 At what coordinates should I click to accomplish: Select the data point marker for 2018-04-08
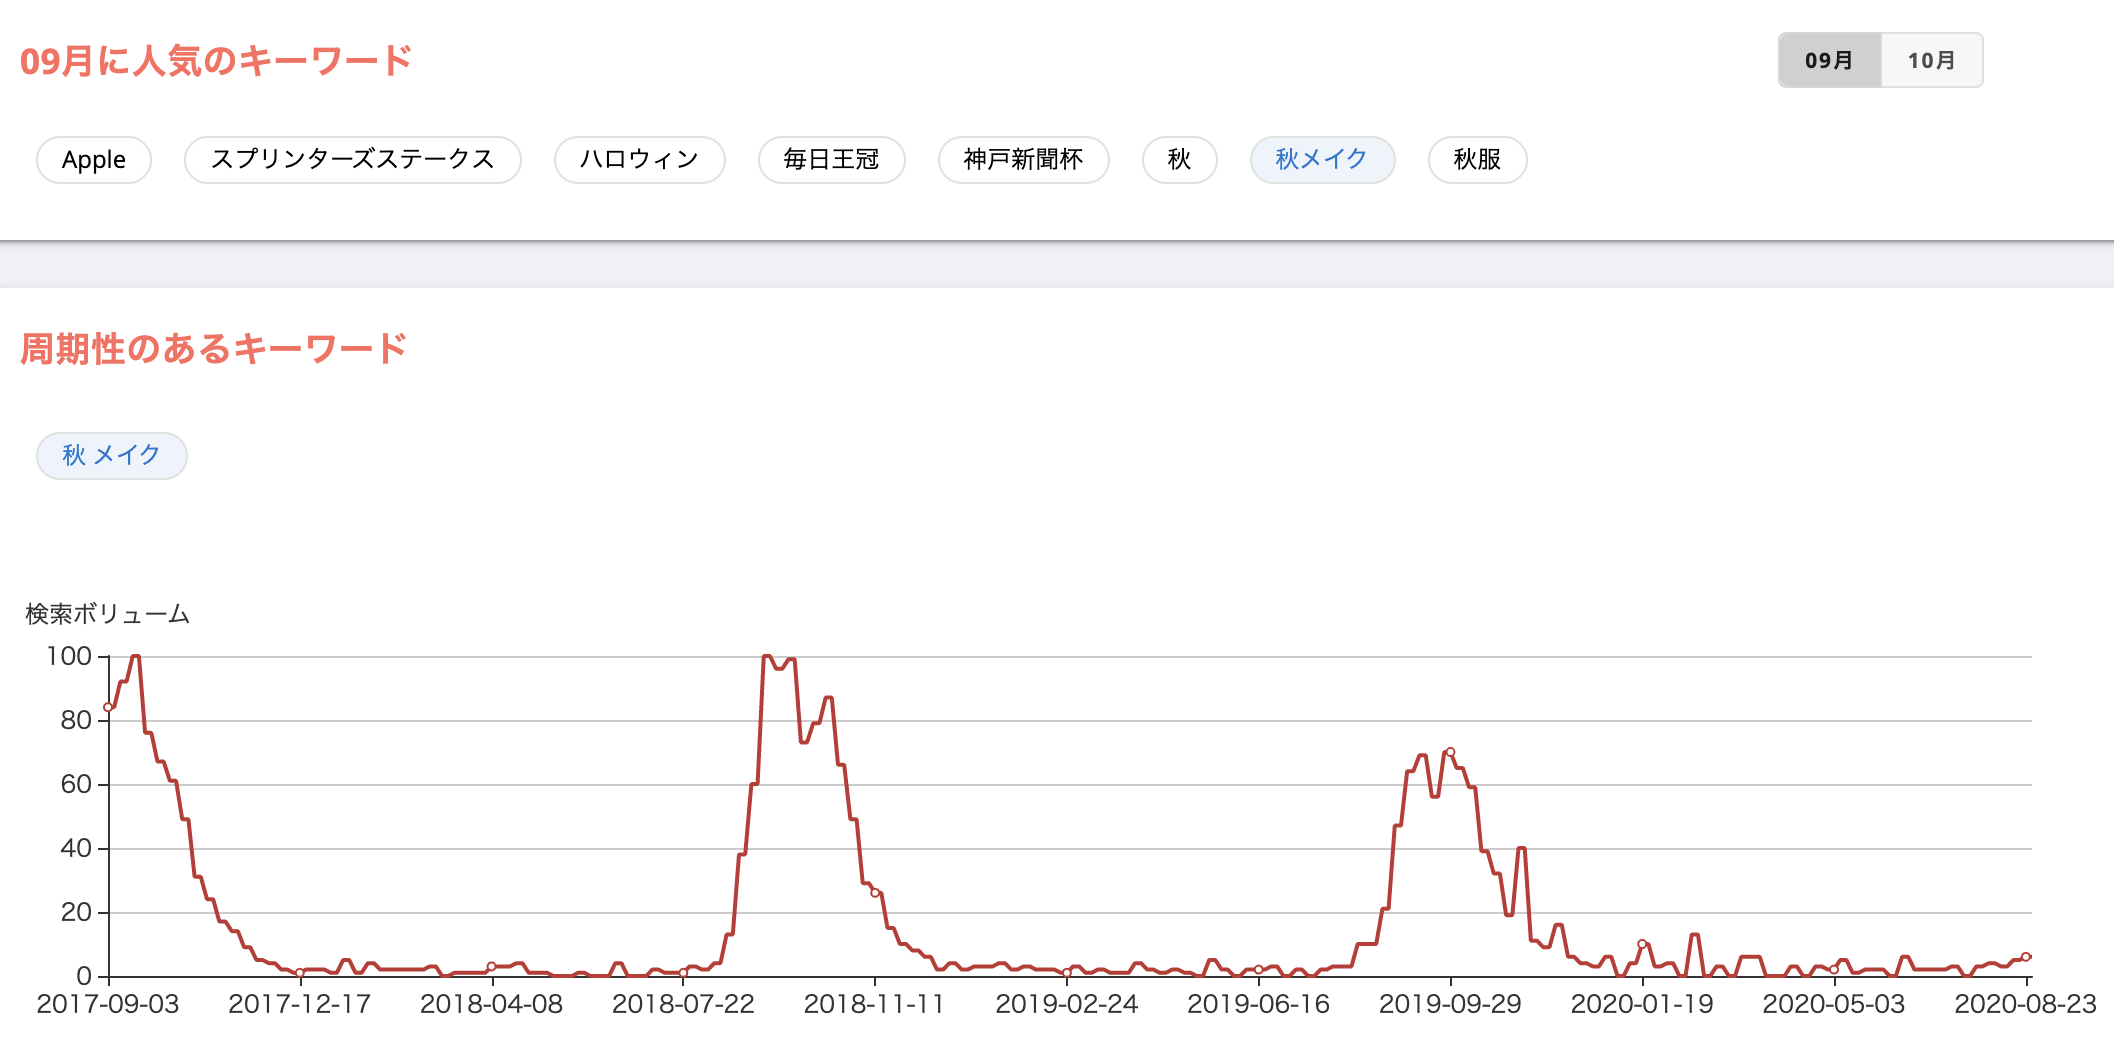point(492,966)
